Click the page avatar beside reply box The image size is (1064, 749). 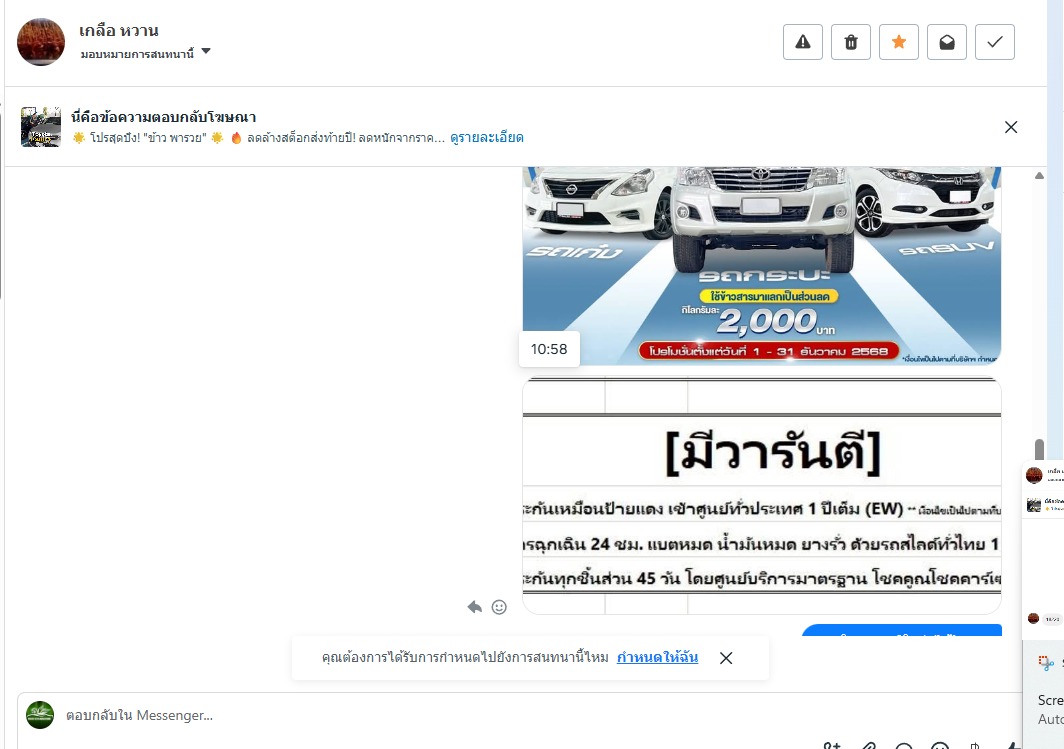pyautogui.click(x=40, y=715)
